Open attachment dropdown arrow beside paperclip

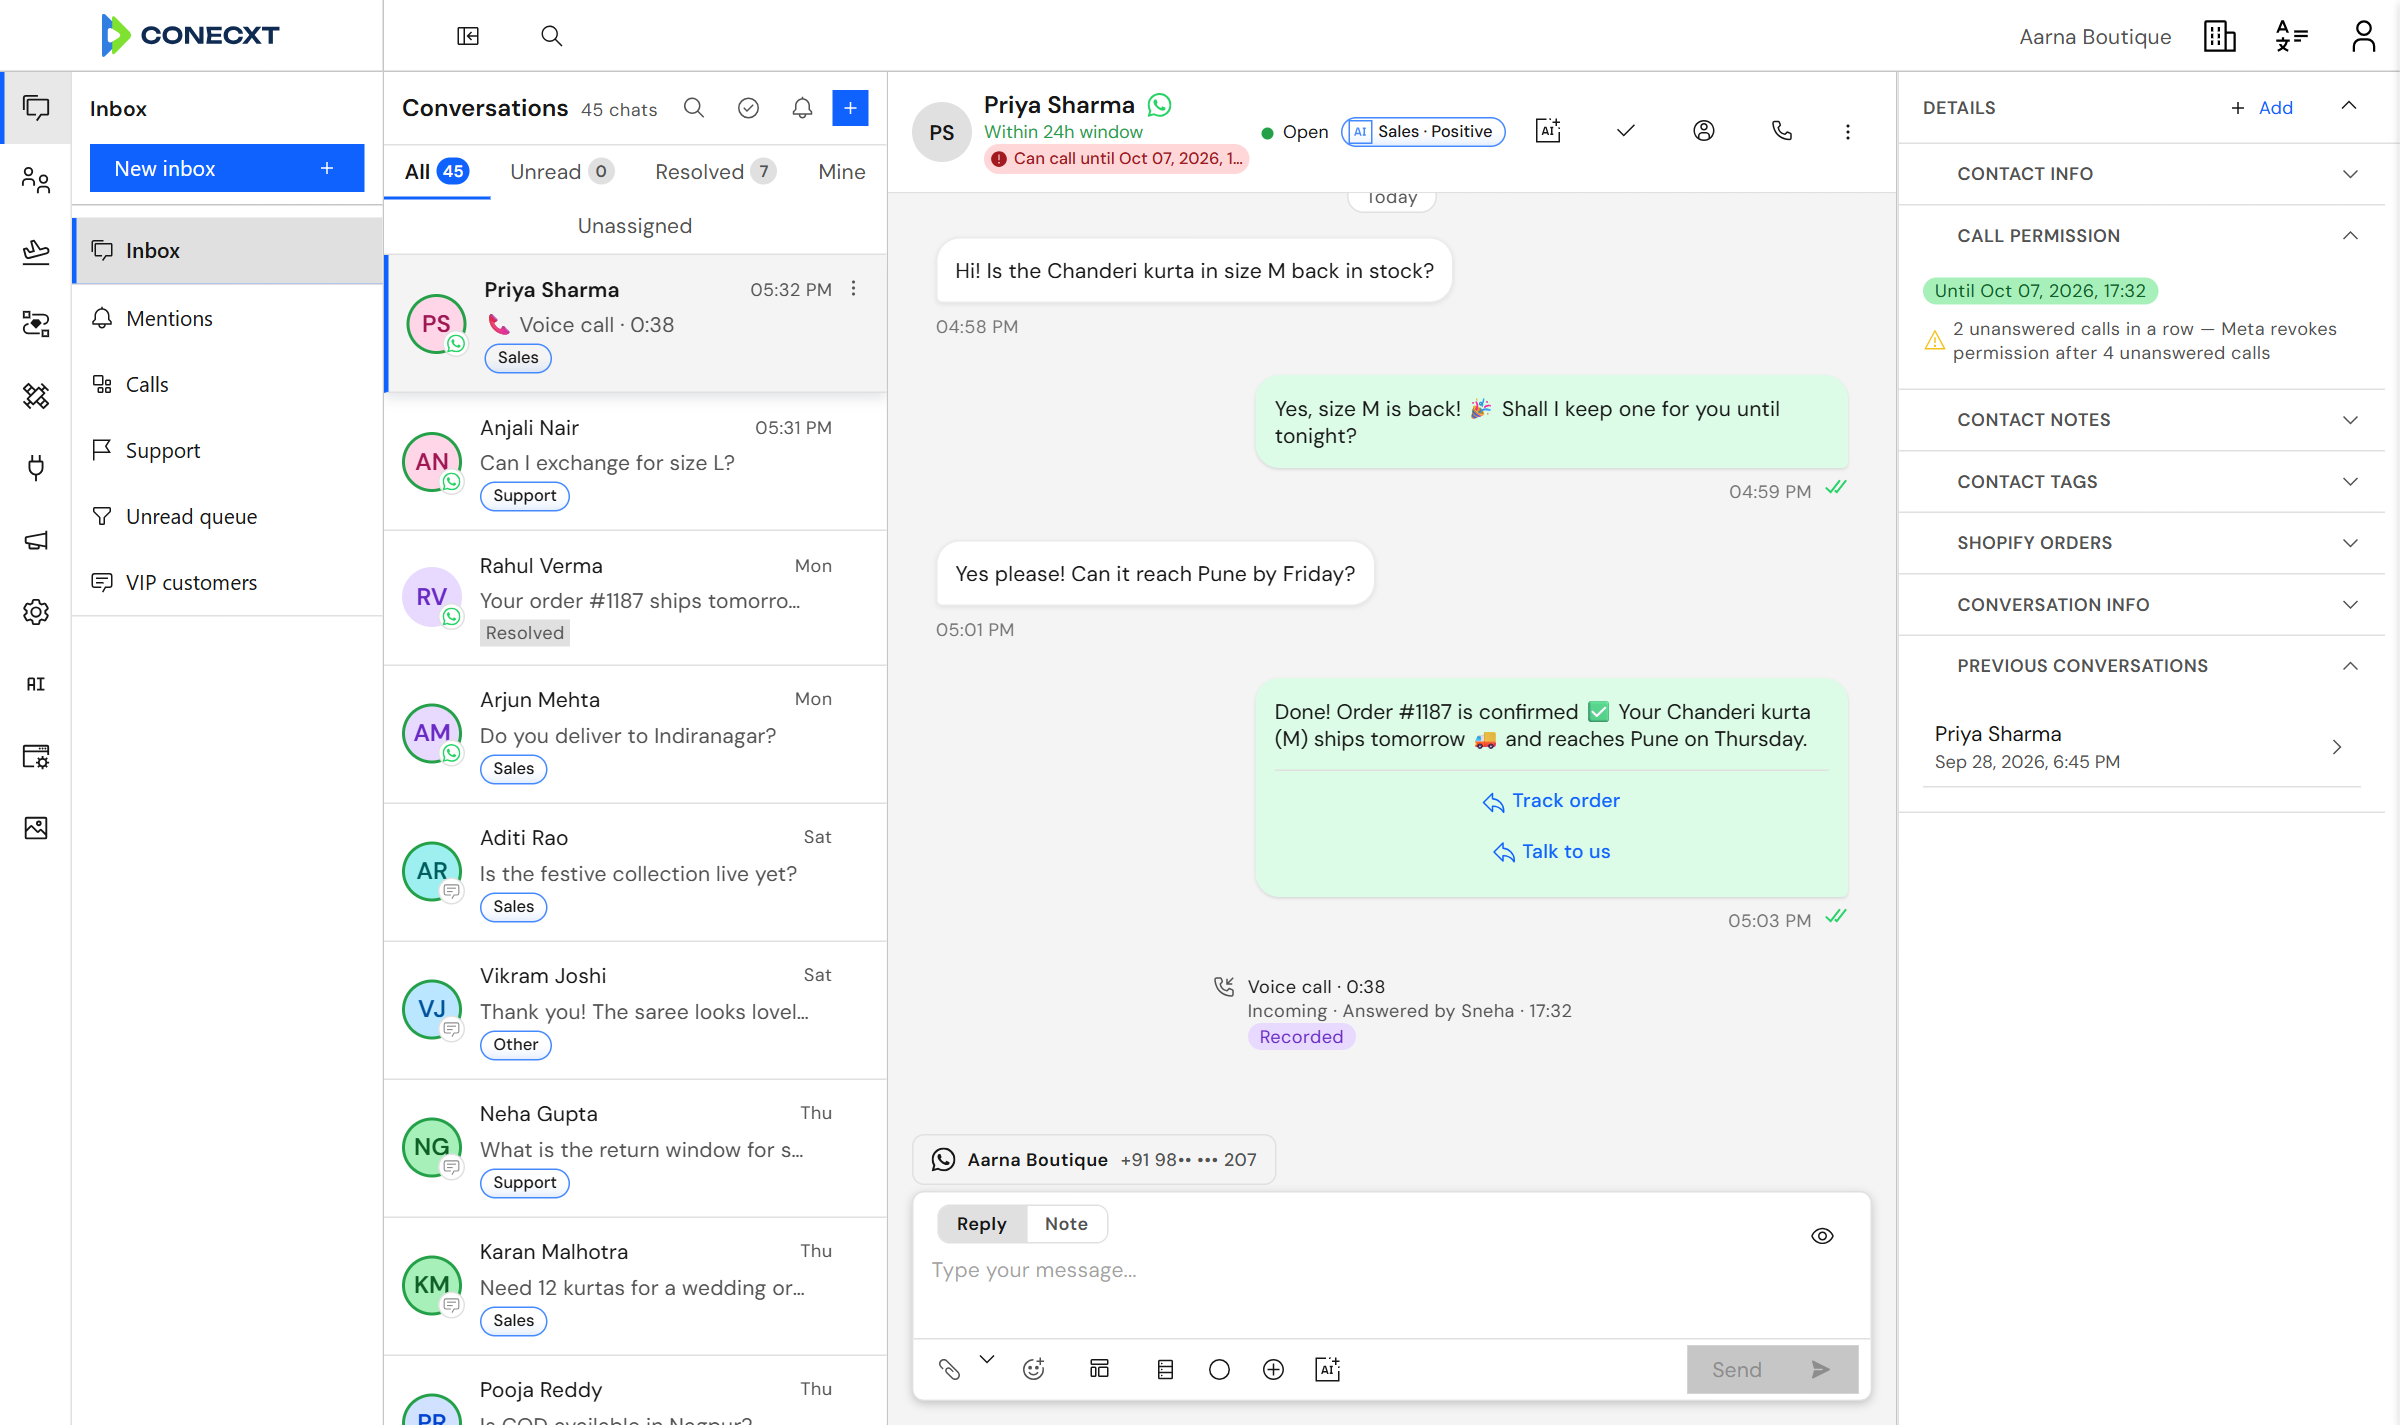(x=987, y=1359)
